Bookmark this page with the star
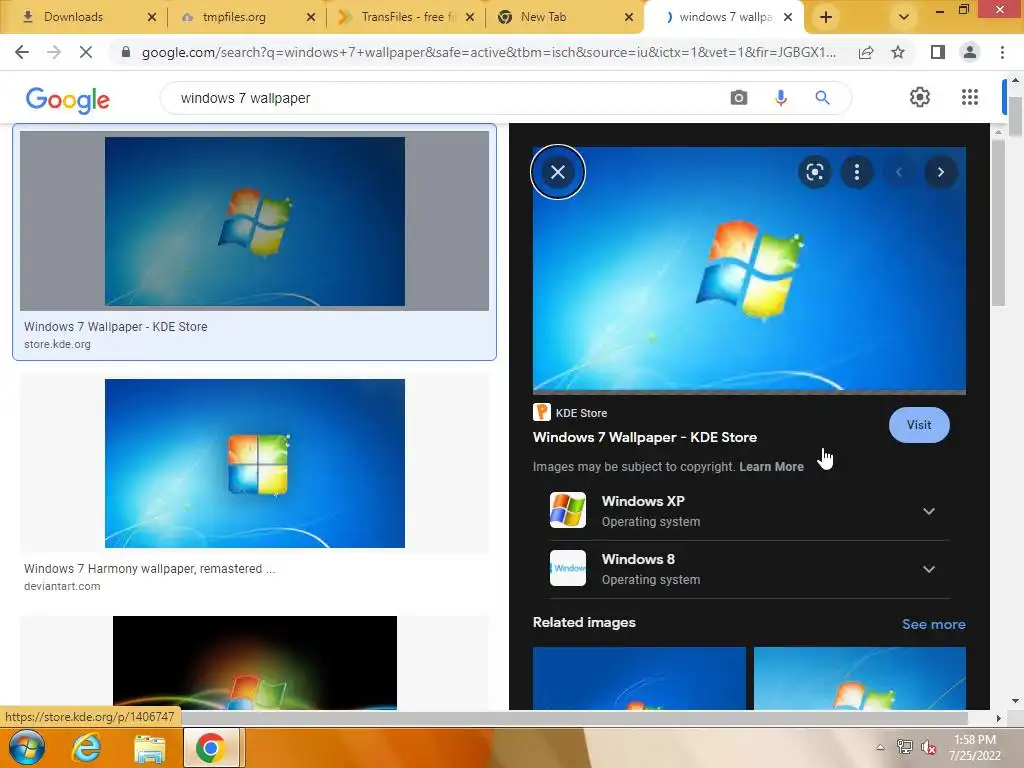 [898, 52]
